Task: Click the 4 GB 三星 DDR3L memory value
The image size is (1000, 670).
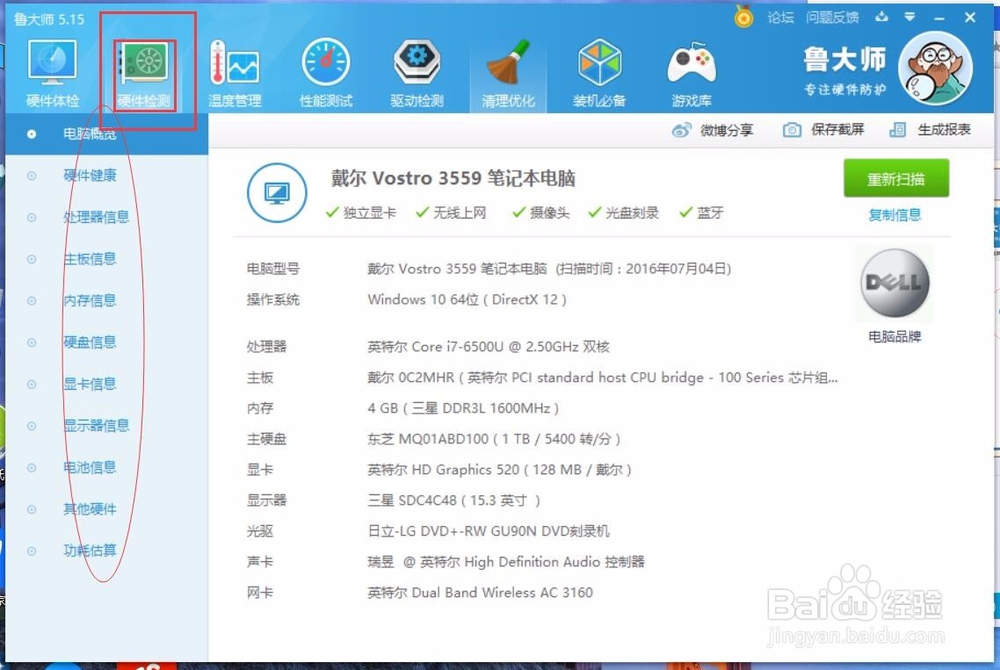Action: 463,408
